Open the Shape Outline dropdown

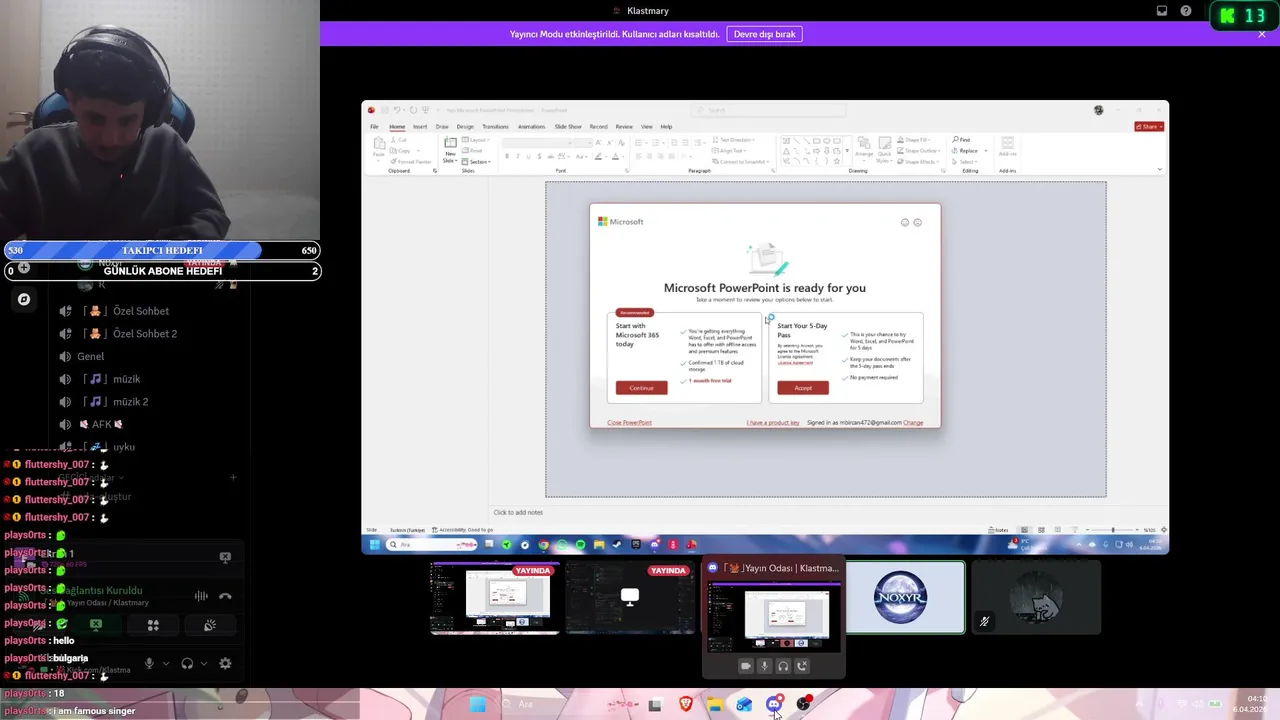coord(919,151)
